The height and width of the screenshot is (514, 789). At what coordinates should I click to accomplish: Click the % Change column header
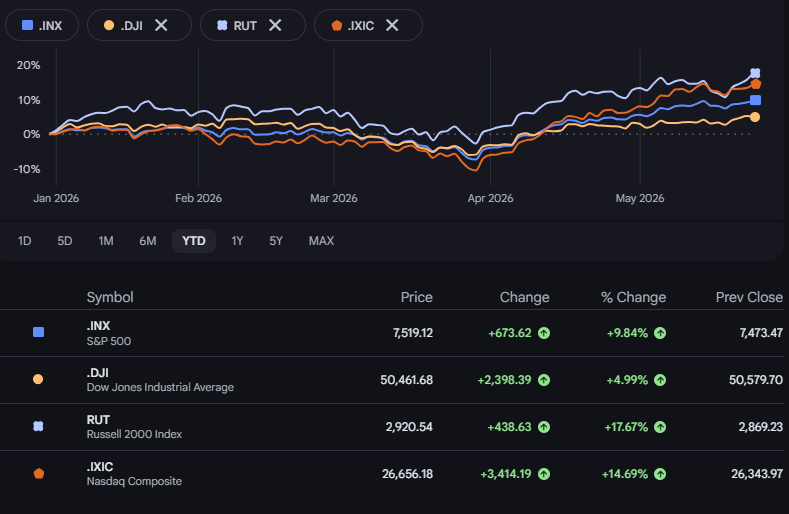(x=634, y=297)
